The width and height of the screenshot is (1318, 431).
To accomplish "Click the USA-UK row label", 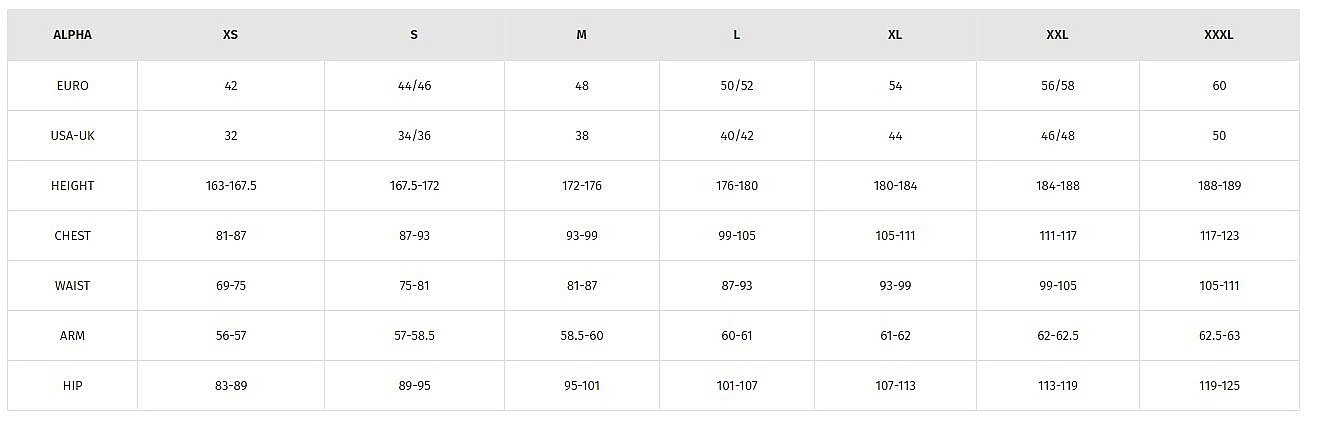I will tap(72, 136).
